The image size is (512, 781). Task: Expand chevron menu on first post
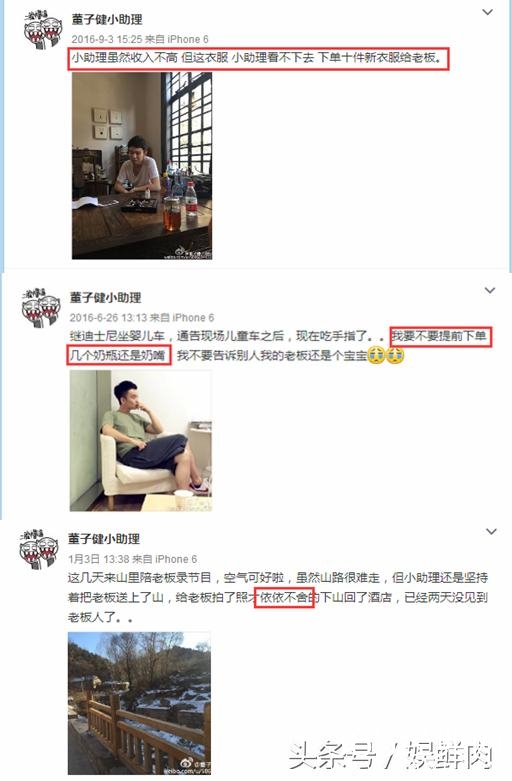point(488,12)
